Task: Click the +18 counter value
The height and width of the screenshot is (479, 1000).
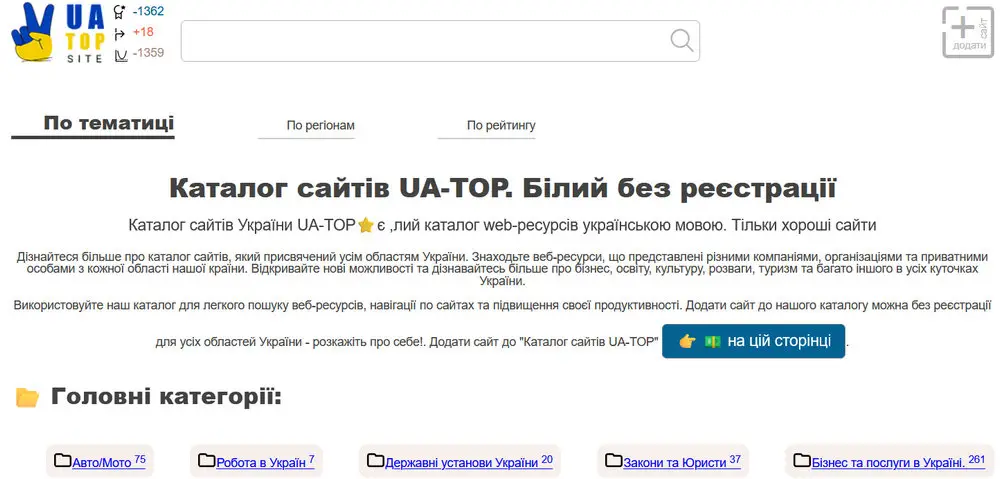Action: pyautogui.click(x=143, y=32)
